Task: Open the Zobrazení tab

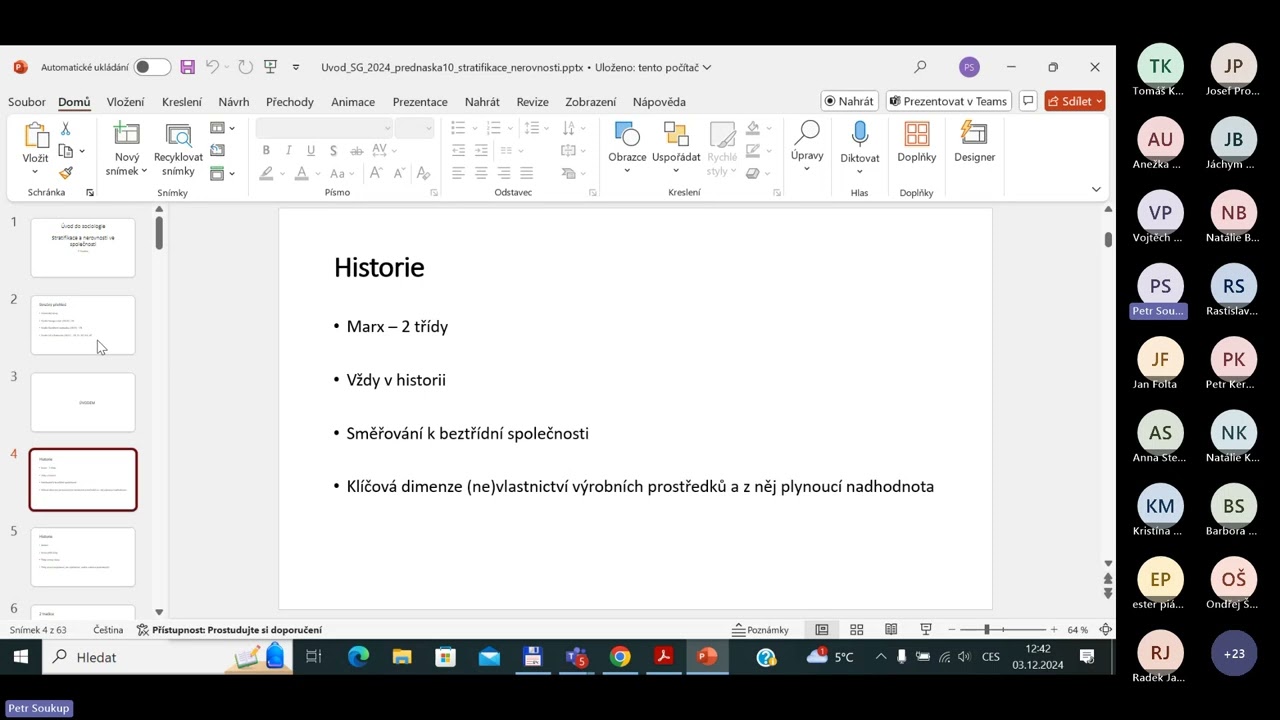Action: point(591,102)
